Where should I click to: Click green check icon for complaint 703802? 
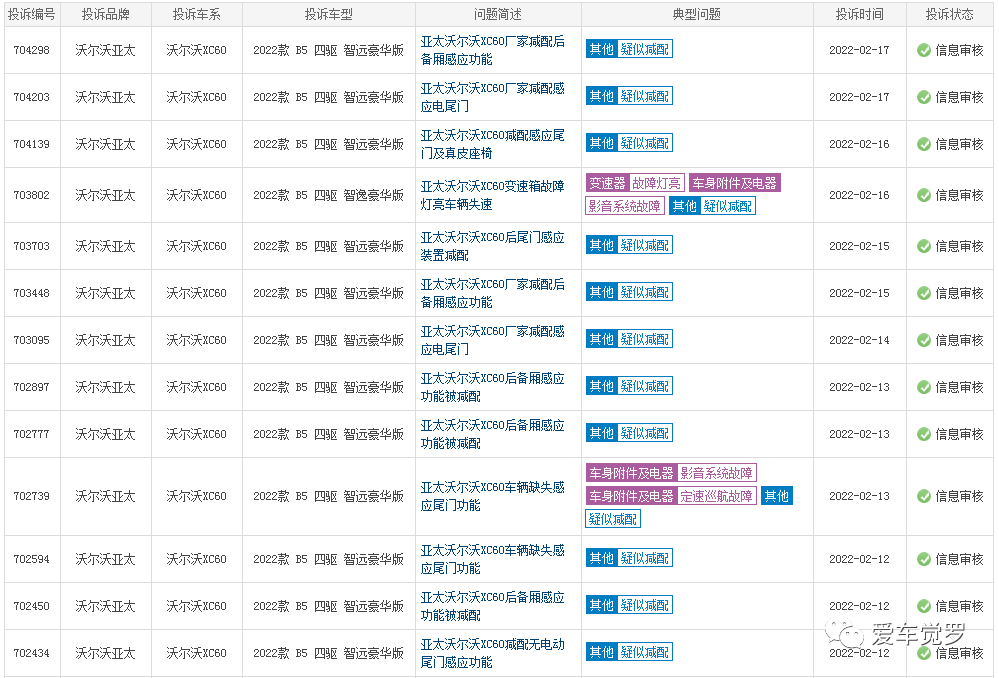[x=924, y=196]
